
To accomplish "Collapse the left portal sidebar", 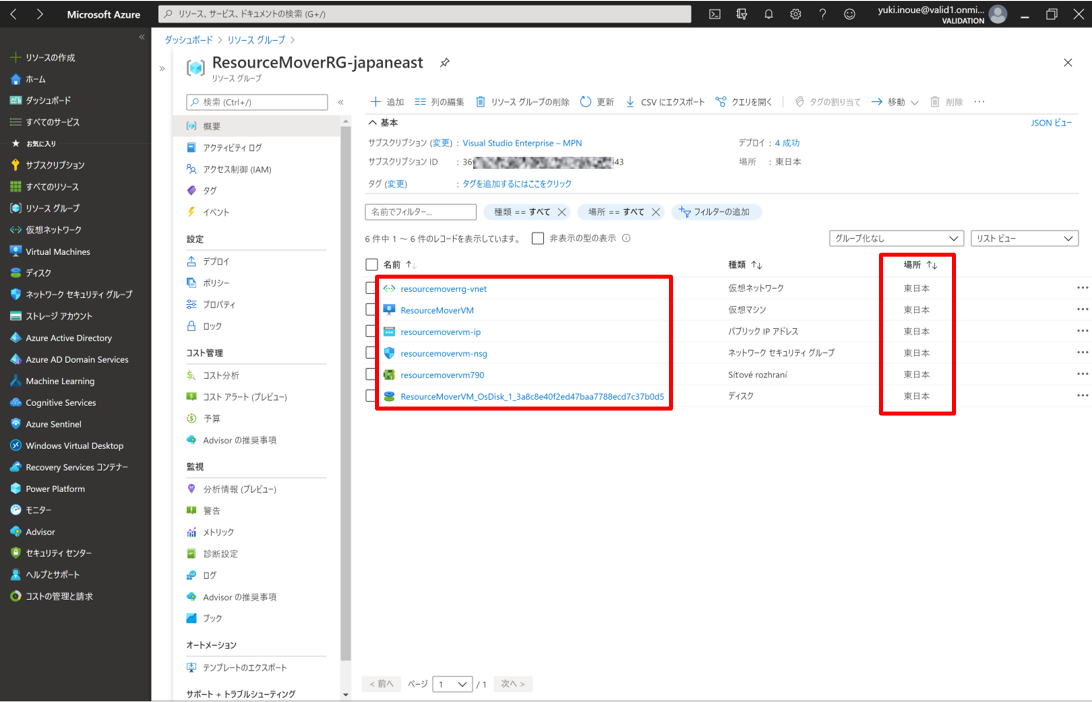I will tap(141, 37).
